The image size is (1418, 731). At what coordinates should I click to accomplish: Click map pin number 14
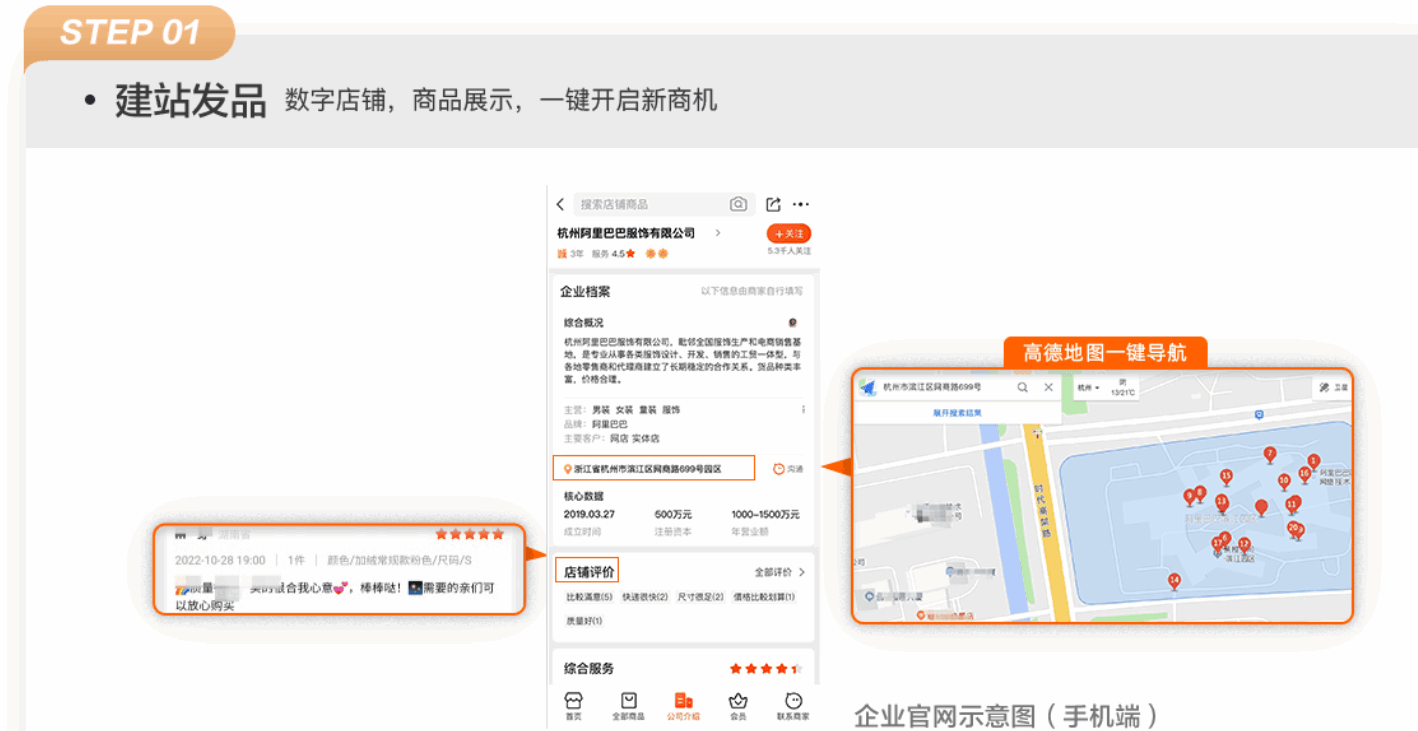[x=1174, y=582]
